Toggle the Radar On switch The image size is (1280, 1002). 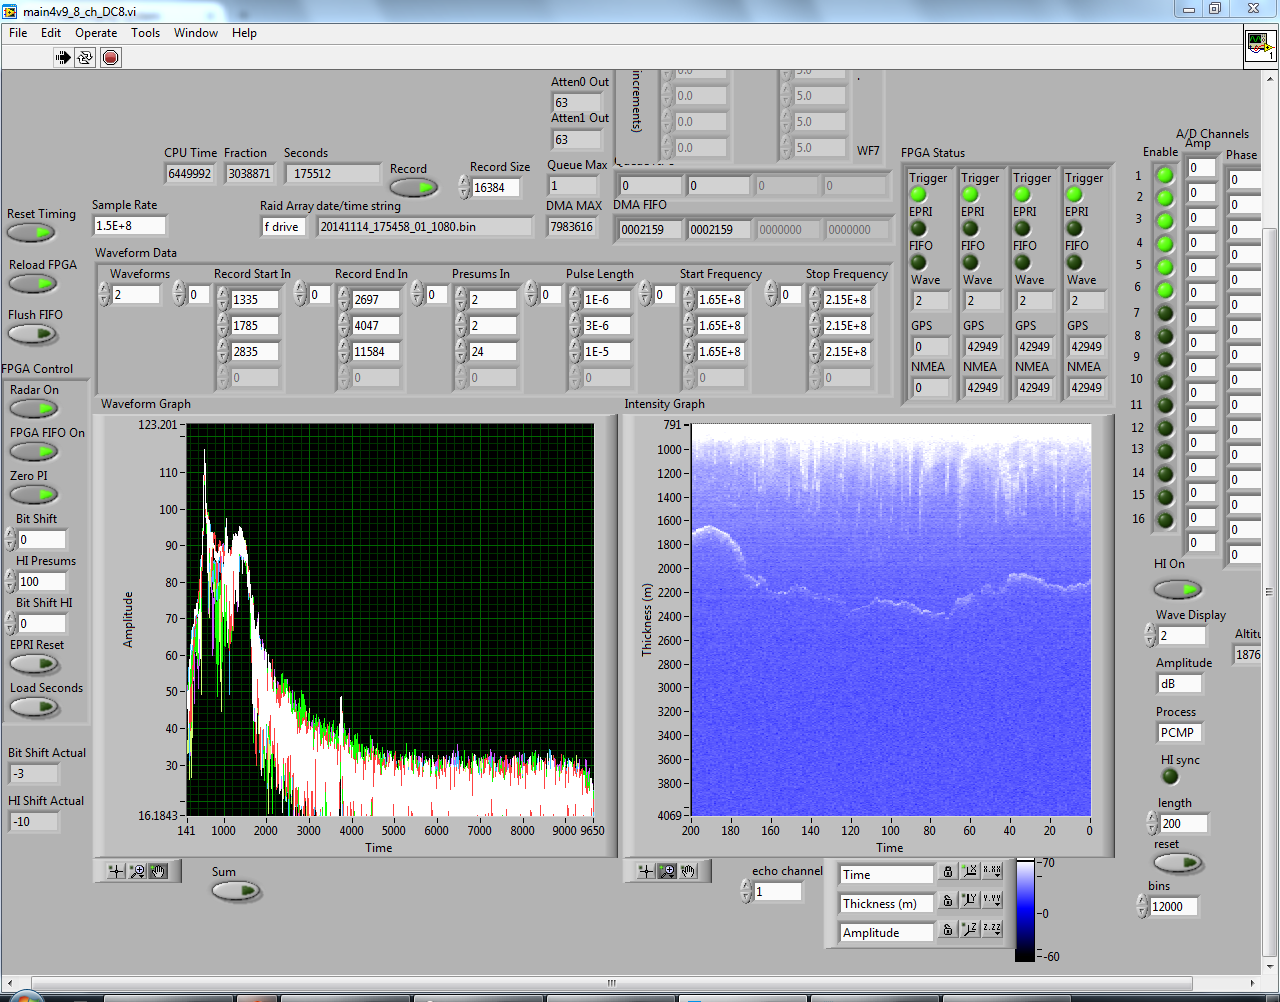(x=34, y=409)
